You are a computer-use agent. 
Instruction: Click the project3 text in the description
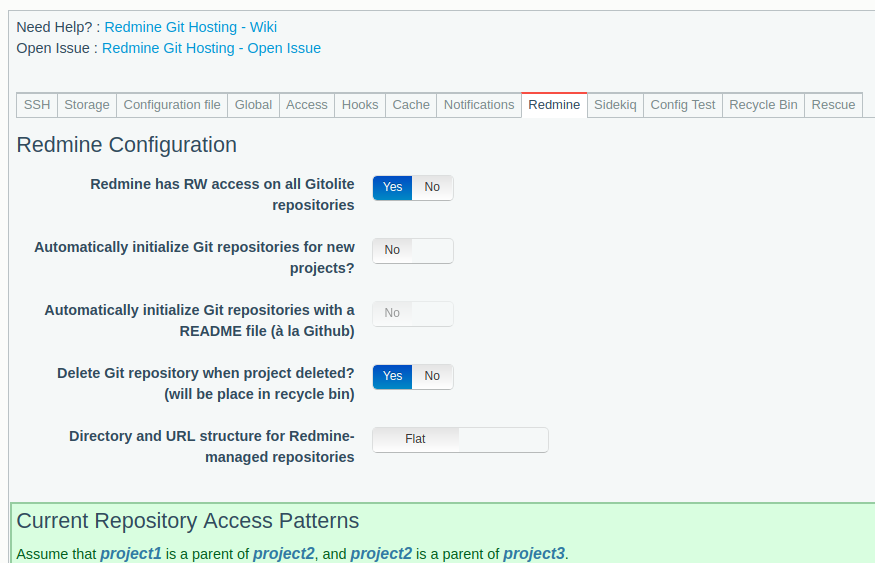click(534, 554)
